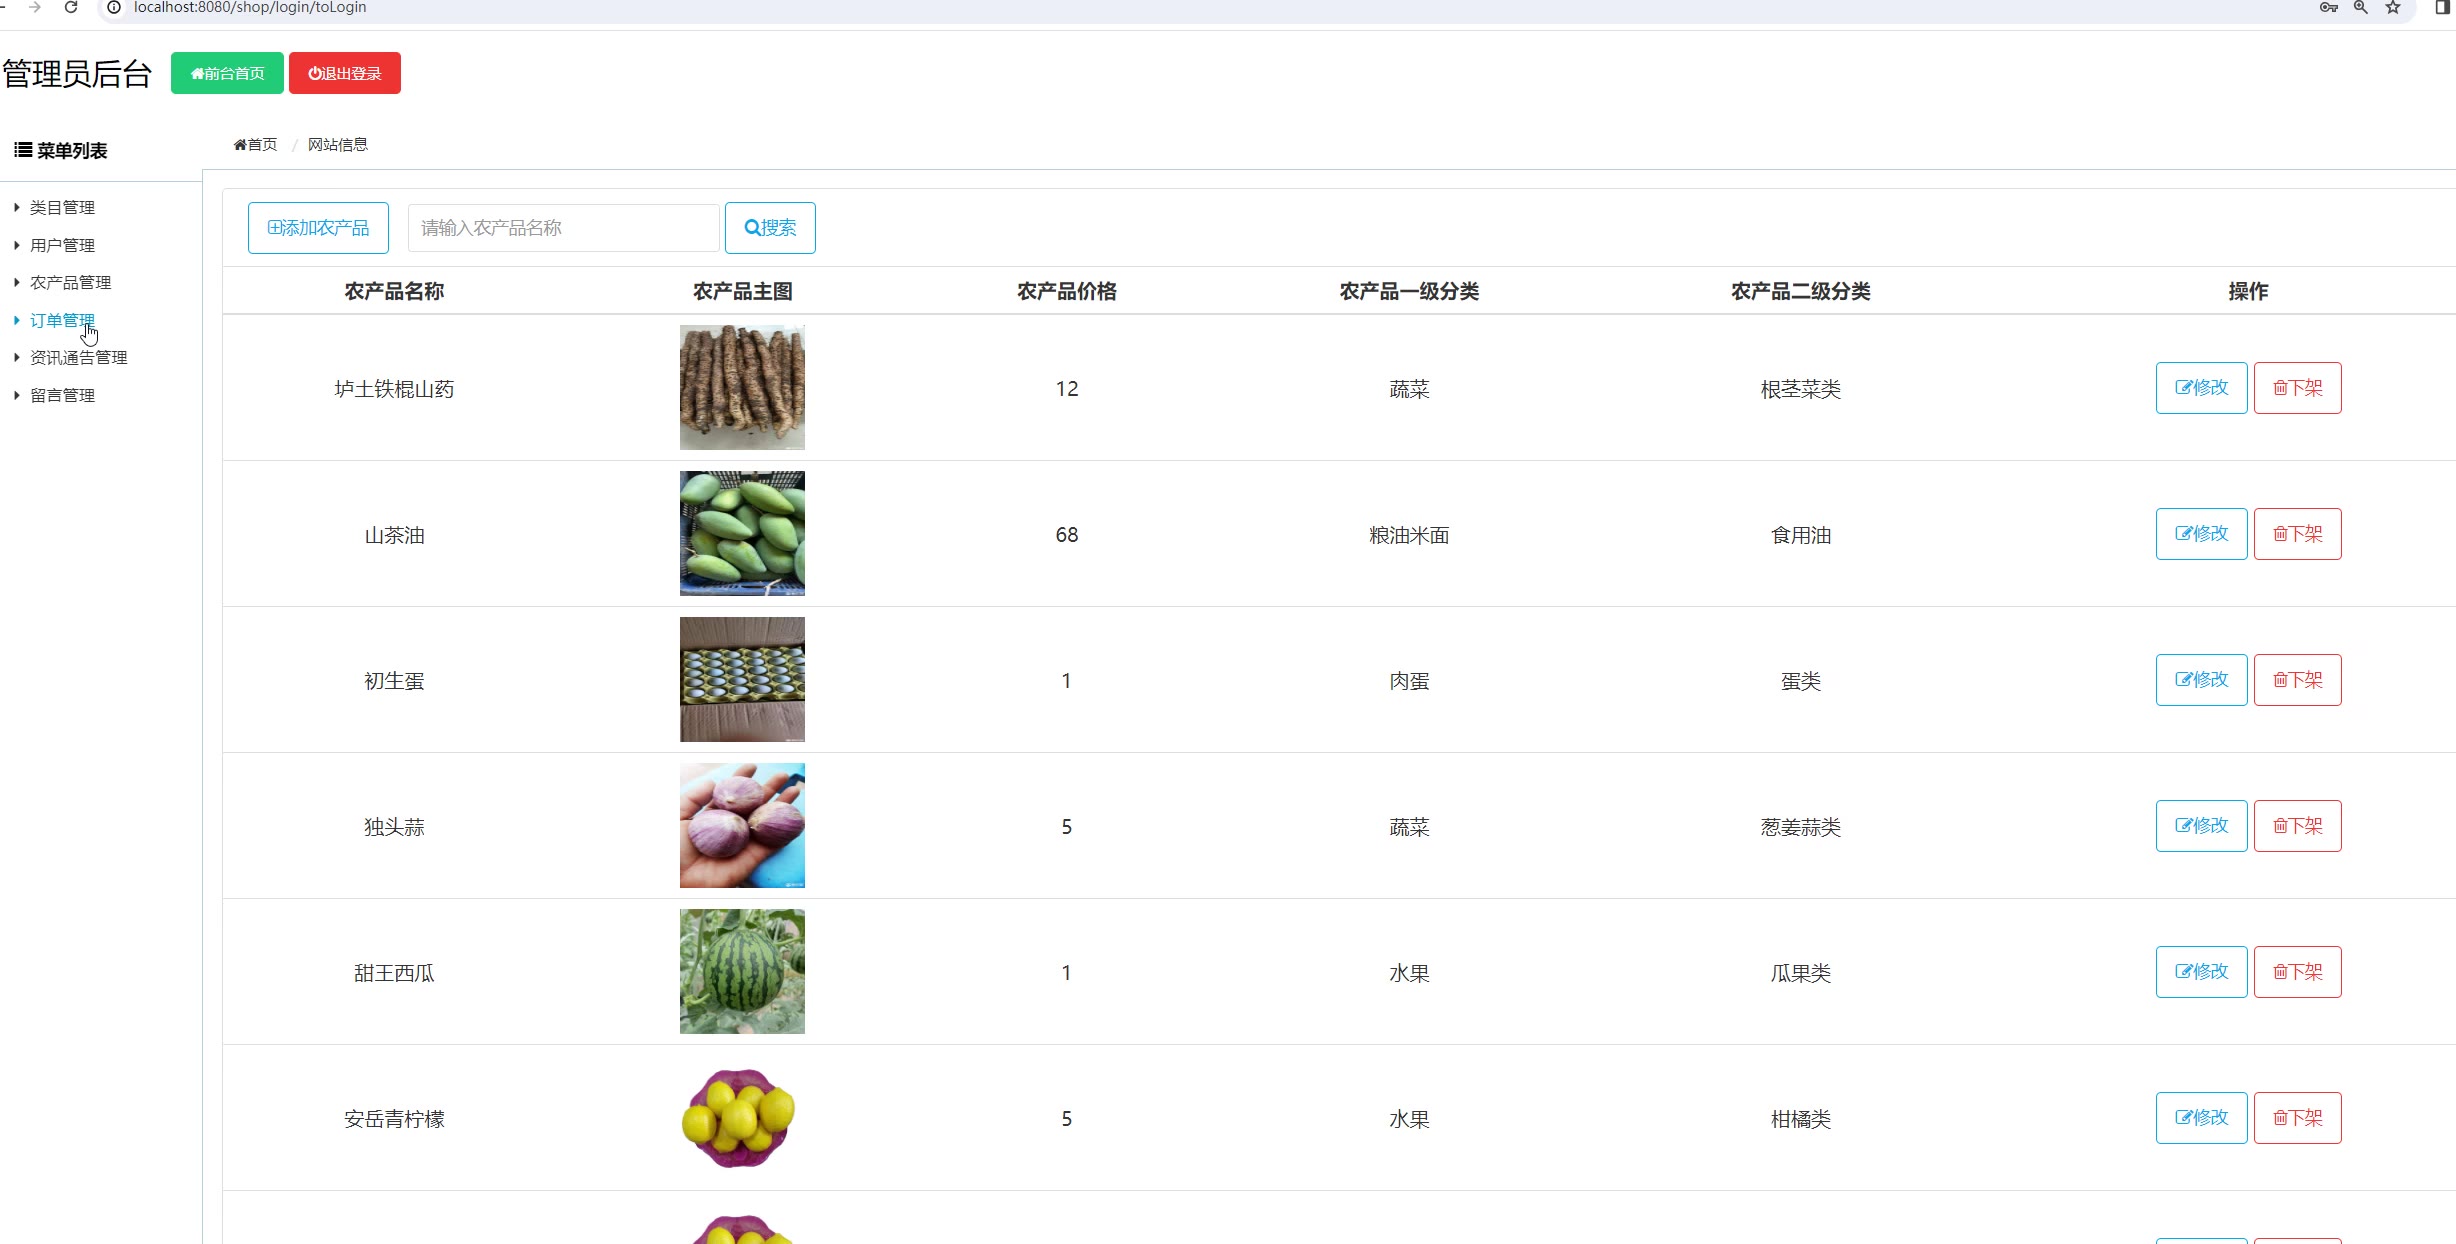Click the 农产品价格 column header
Viewport: 2456px width, 1244px height.
1067,291
